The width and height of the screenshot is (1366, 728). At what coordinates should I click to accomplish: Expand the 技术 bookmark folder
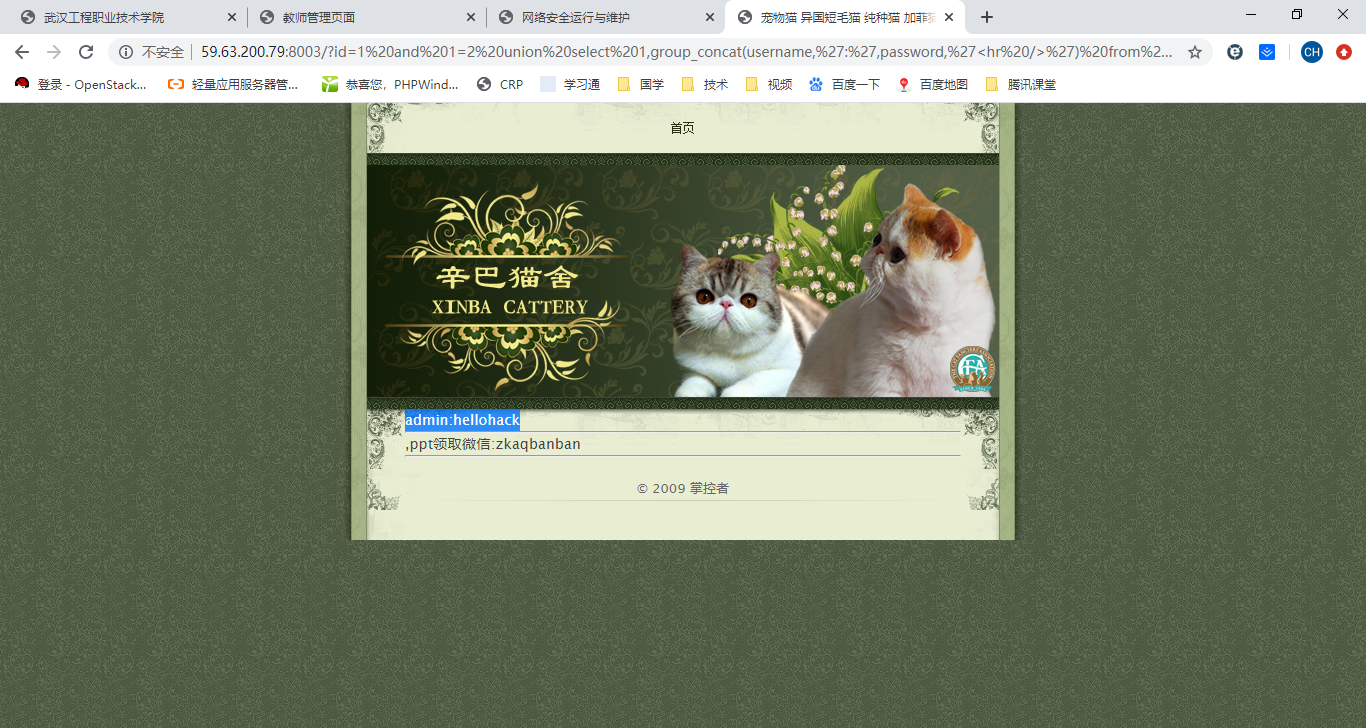click(704, 85)
